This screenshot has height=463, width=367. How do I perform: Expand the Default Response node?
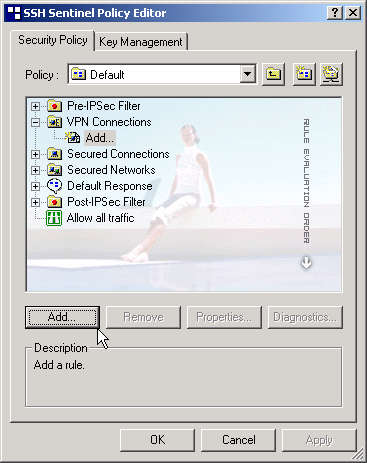(x=35, y=186)
